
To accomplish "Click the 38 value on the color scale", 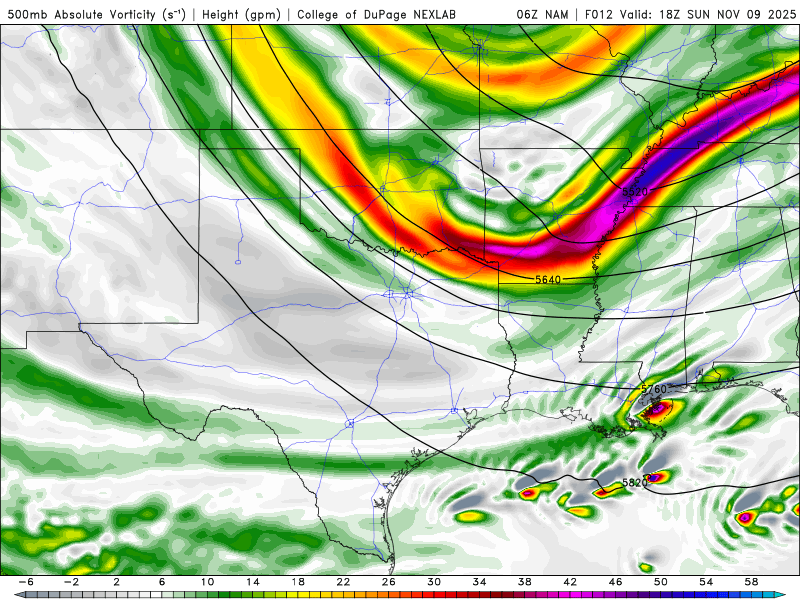I will pos(525,582).
